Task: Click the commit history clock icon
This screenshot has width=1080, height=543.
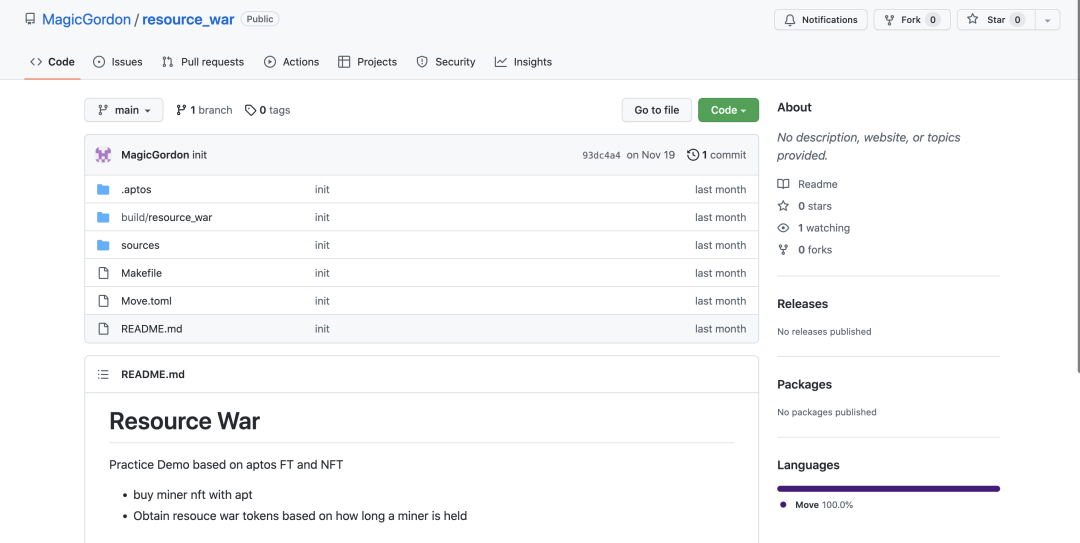Action: tap(693, 155)
